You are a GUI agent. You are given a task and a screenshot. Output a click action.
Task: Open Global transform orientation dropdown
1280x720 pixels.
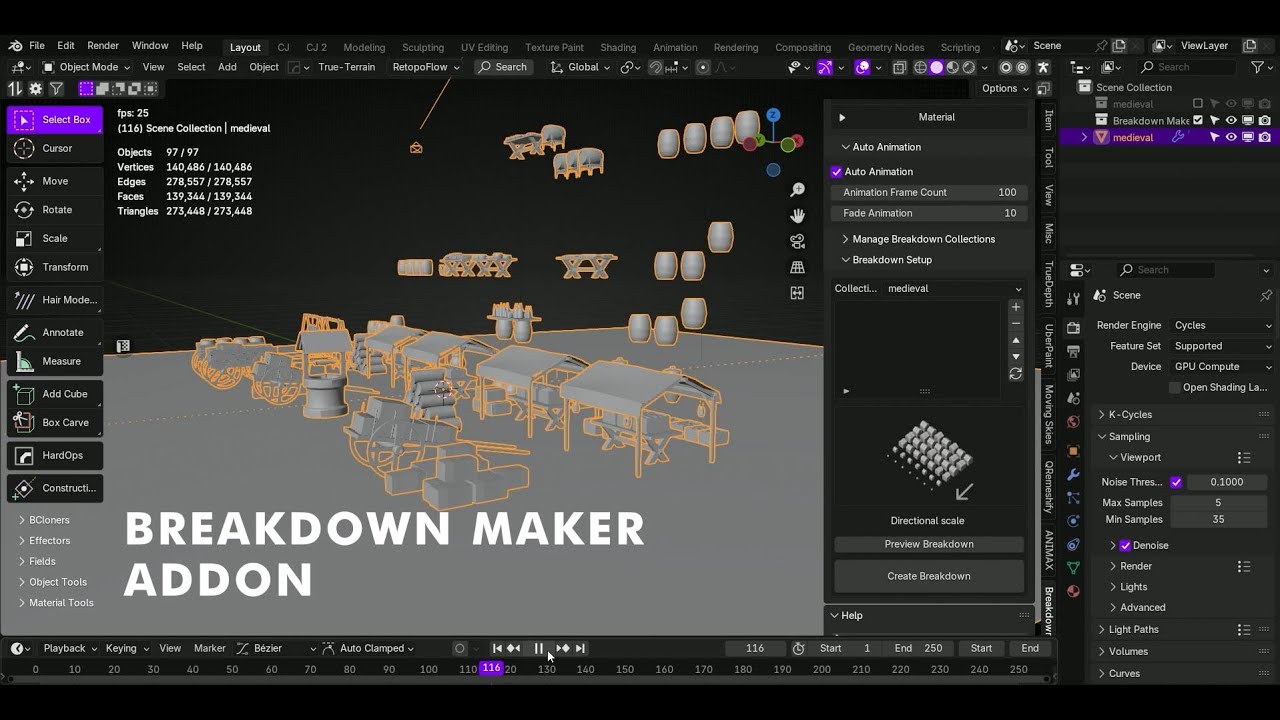pyautogui.click(x=581, y=67)
